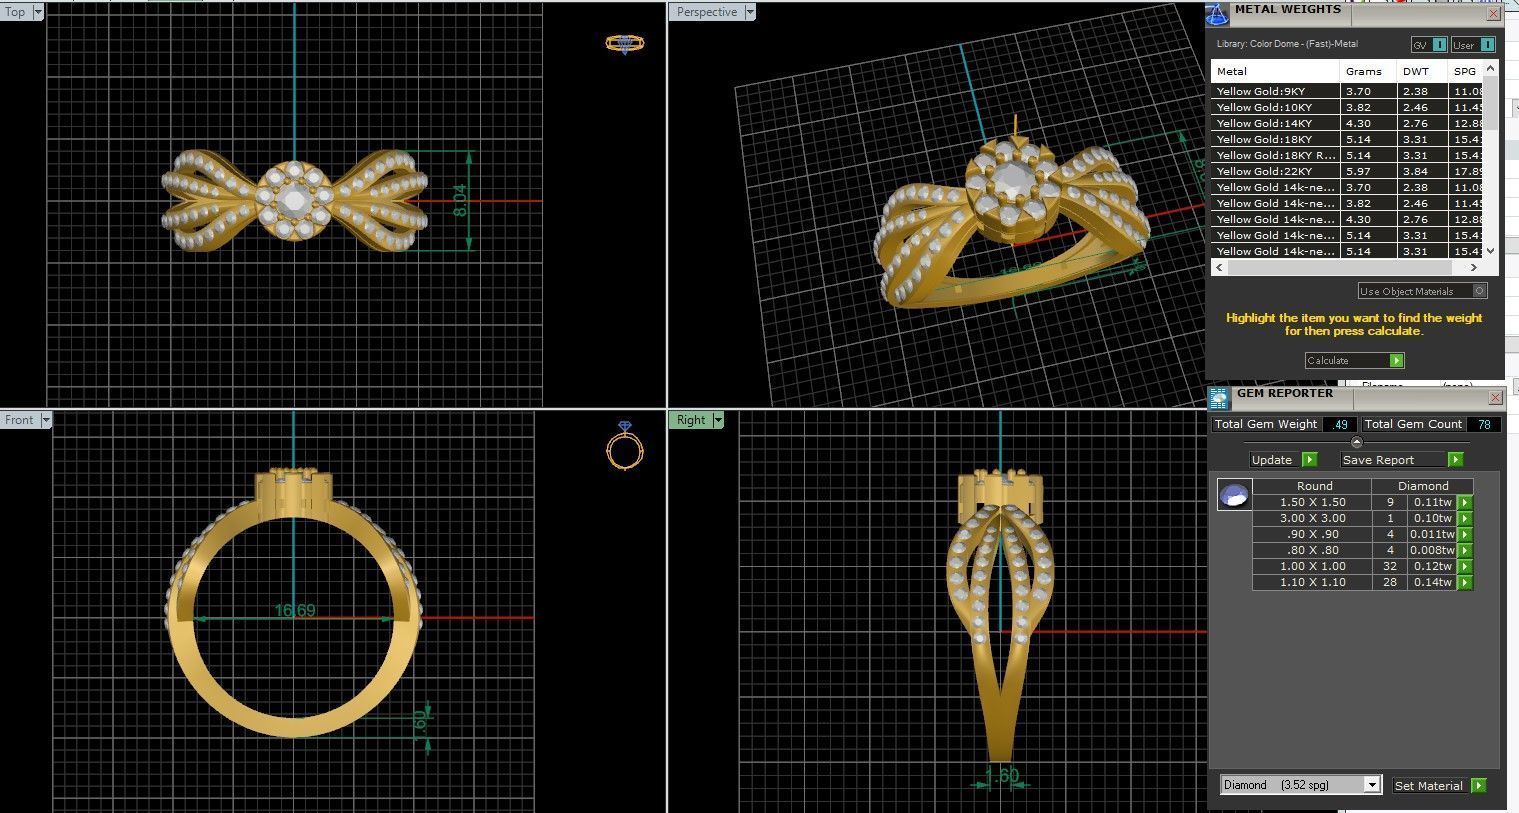The height and width of the screenshot is (813, 1519).
Task: Click the 1.00 X 1.00 gem size cell
Action: [1312, 567]
